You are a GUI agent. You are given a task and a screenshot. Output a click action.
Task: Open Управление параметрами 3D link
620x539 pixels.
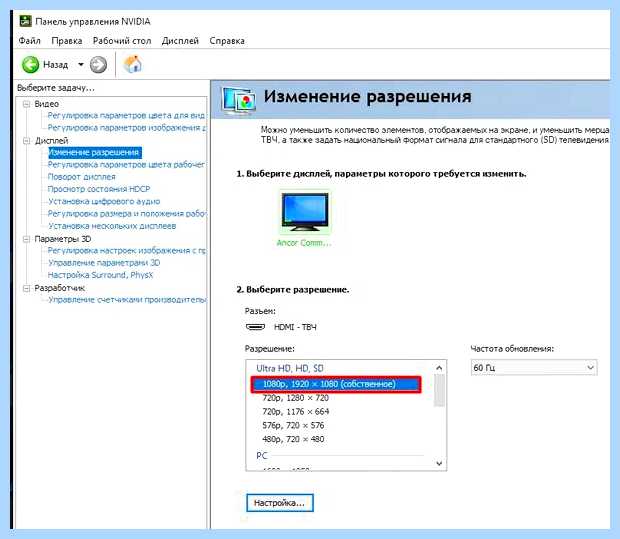(104, 263)
